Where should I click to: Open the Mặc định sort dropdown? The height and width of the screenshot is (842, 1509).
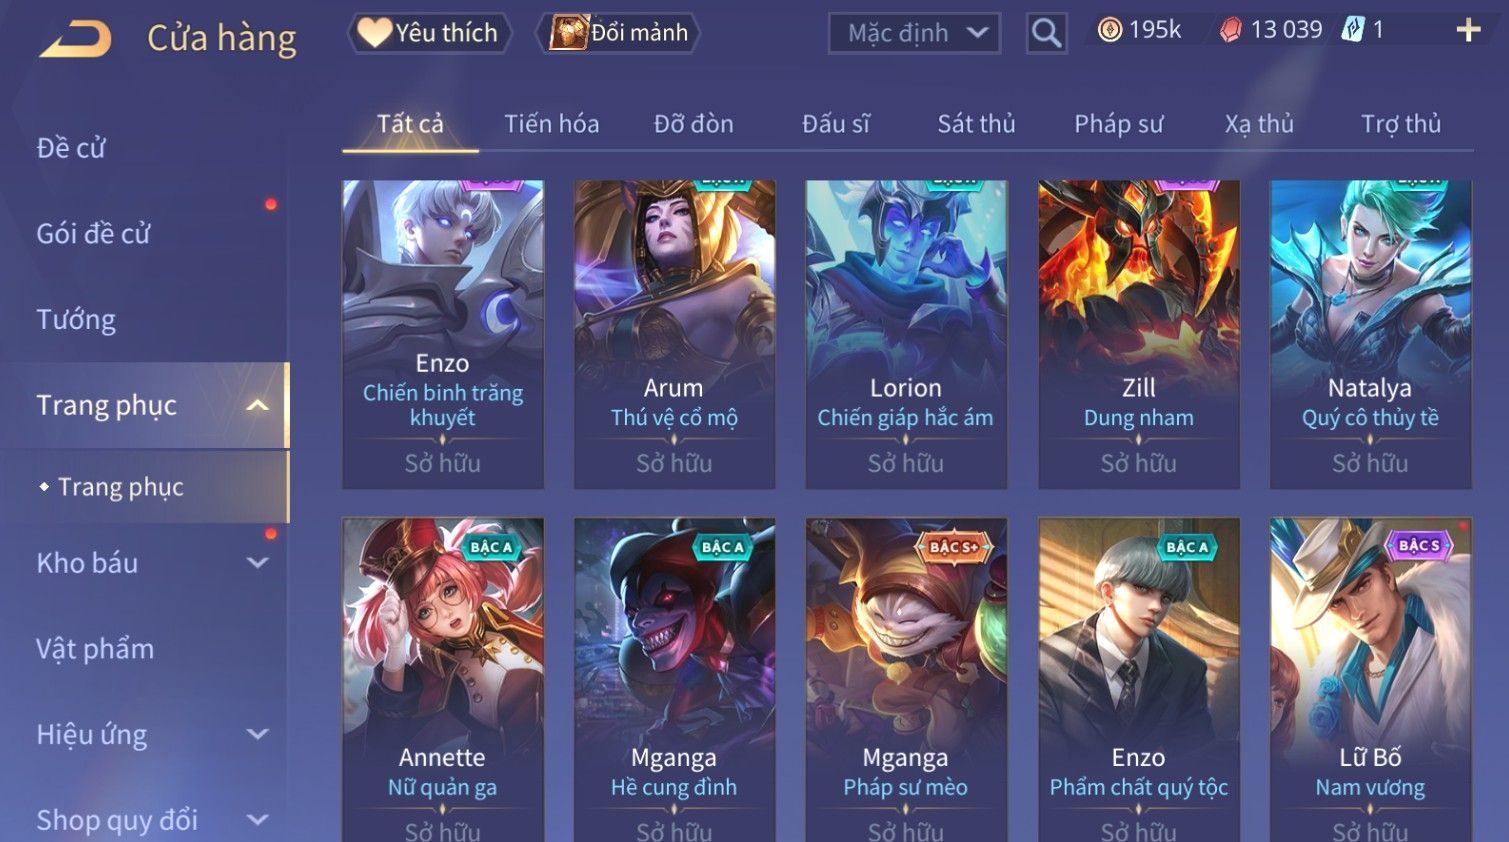[x=914, y=33]
